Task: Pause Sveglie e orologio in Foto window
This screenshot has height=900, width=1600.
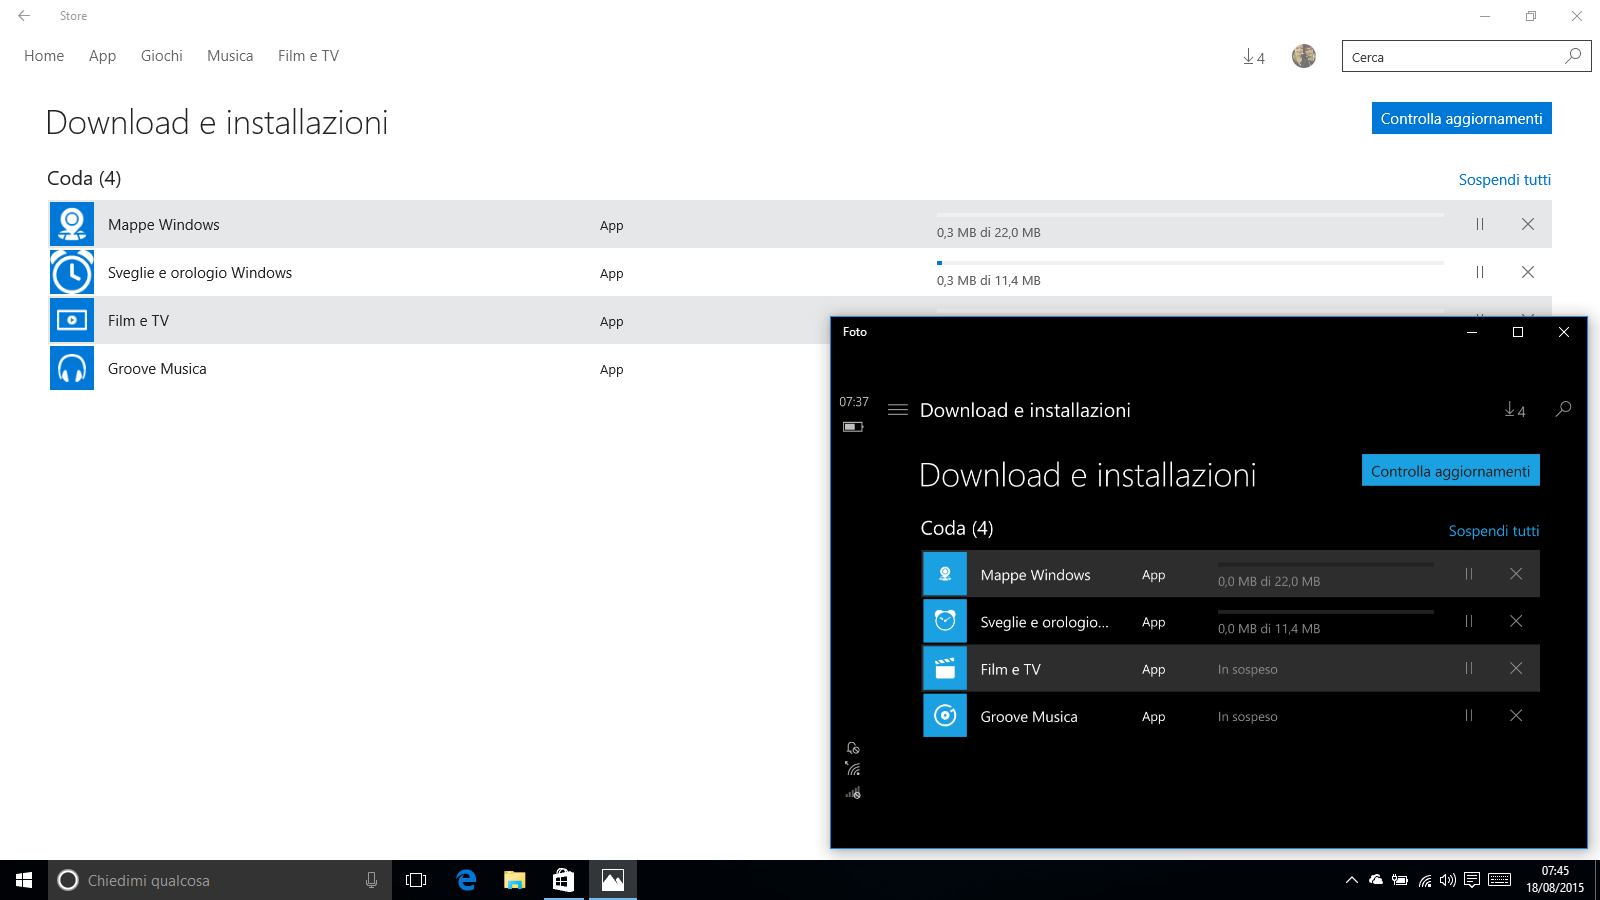Action: 1469,621
